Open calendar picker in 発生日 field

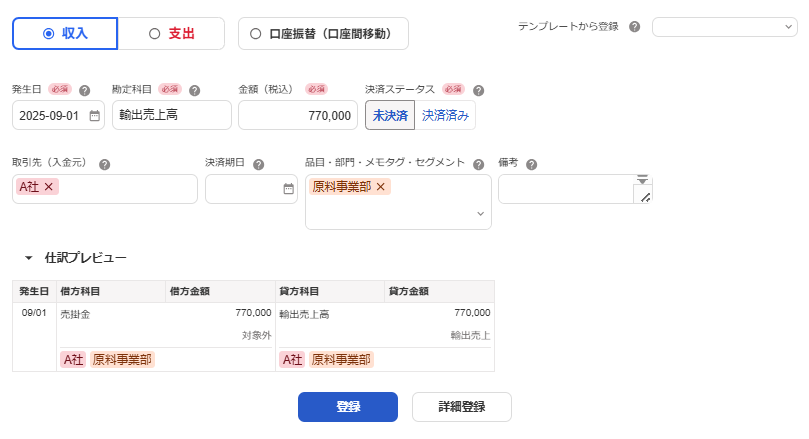(94, 116)
